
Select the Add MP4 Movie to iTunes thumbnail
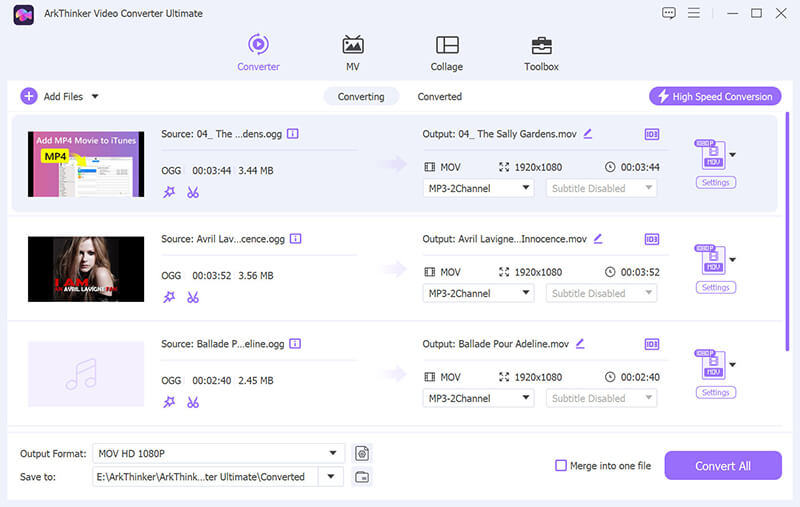86,164
